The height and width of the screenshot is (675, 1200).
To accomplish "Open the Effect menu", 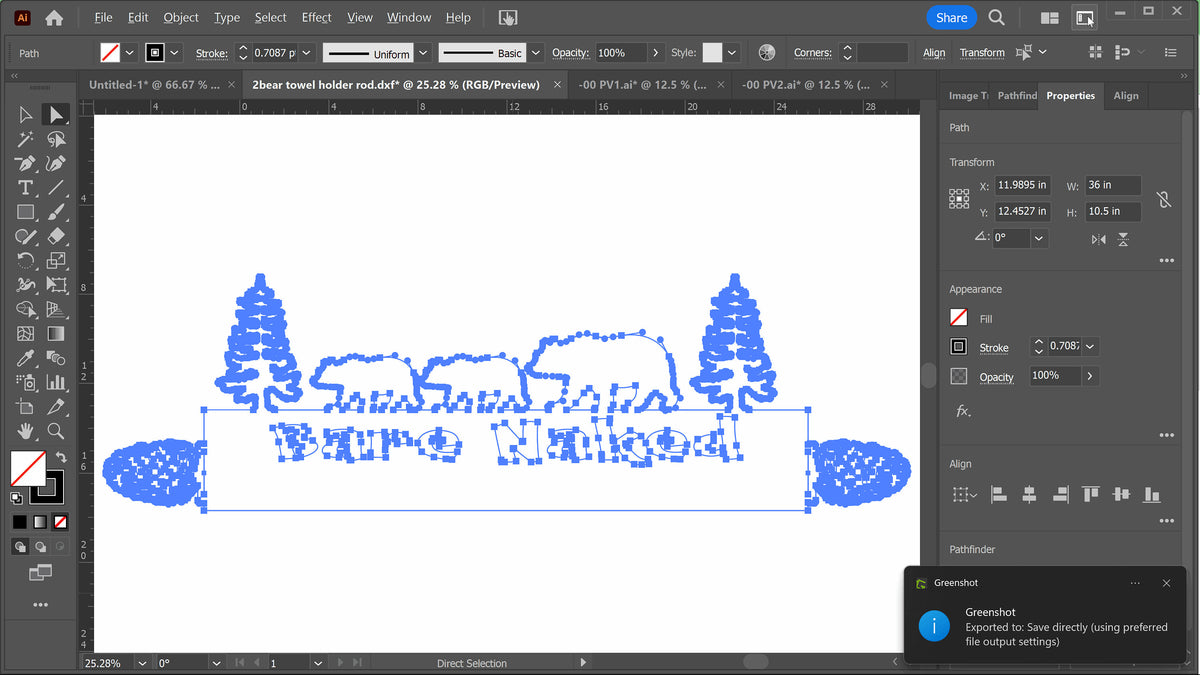I will pyautogui.click(x=316, y=17).
